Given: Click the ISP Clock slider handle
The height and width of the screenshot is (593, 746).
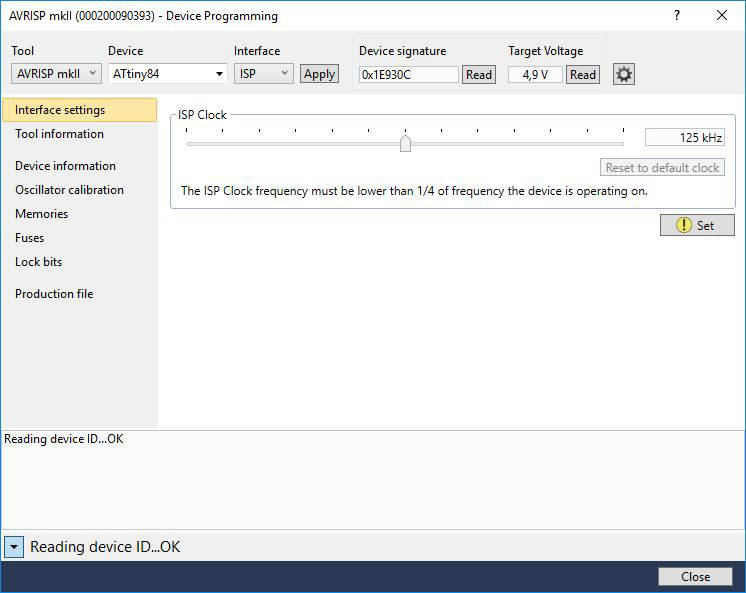Looking at the screenshot, I should 405,144.
